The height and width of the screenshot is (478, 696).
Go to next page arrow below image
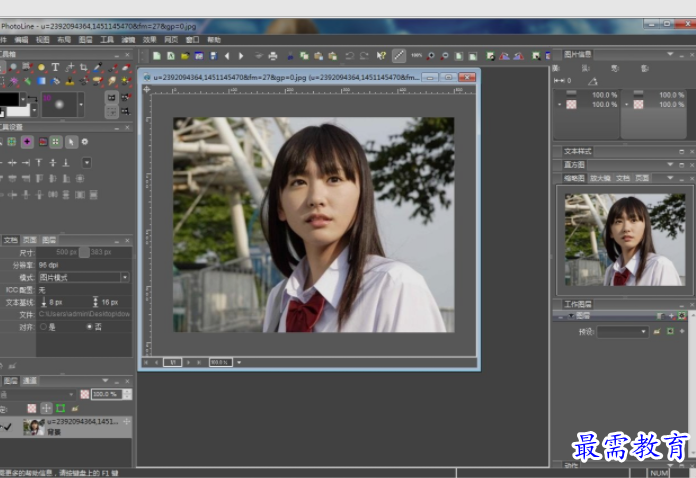coord(189,363)
